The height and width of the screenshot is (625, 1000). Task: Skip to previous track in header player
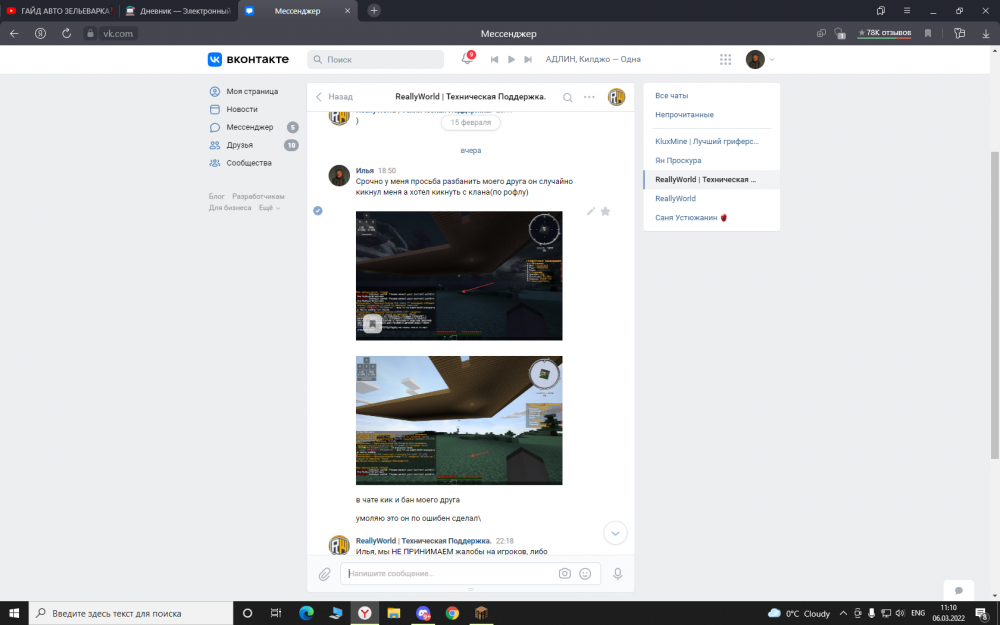(494, 59)
